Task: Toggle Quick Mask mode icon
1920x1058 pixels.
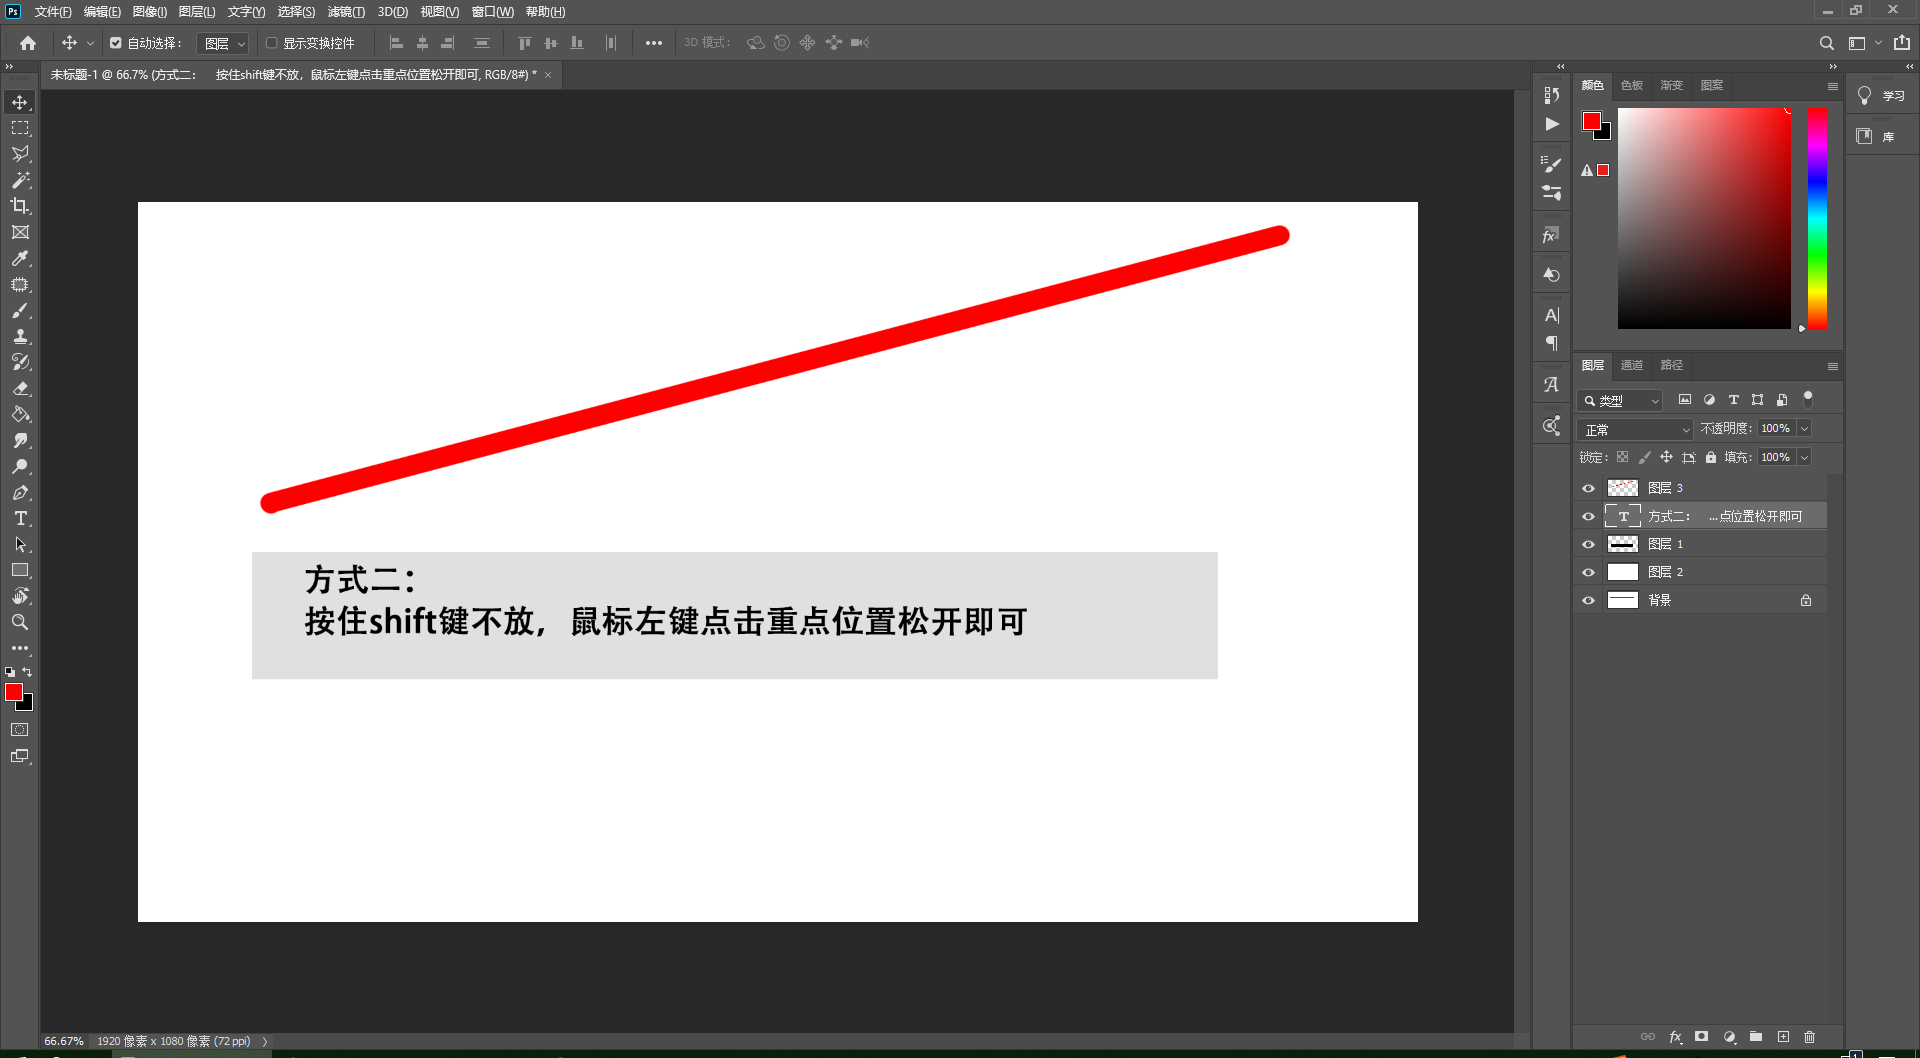Action: pyautogui.click(x=20, y=730)
